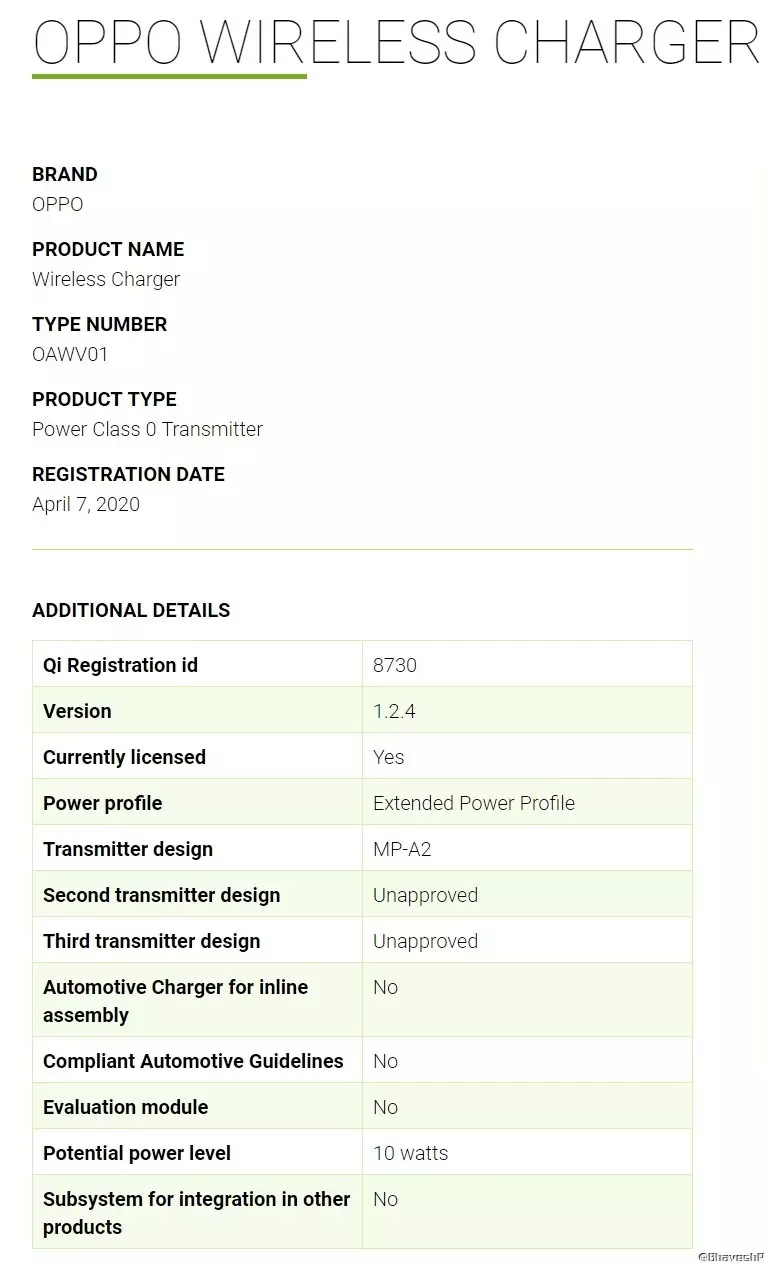This screenshot has height=1266, width=767.
Task: Click the Compliant Automotive Guidelines label
Action: tap(193, 1061)
